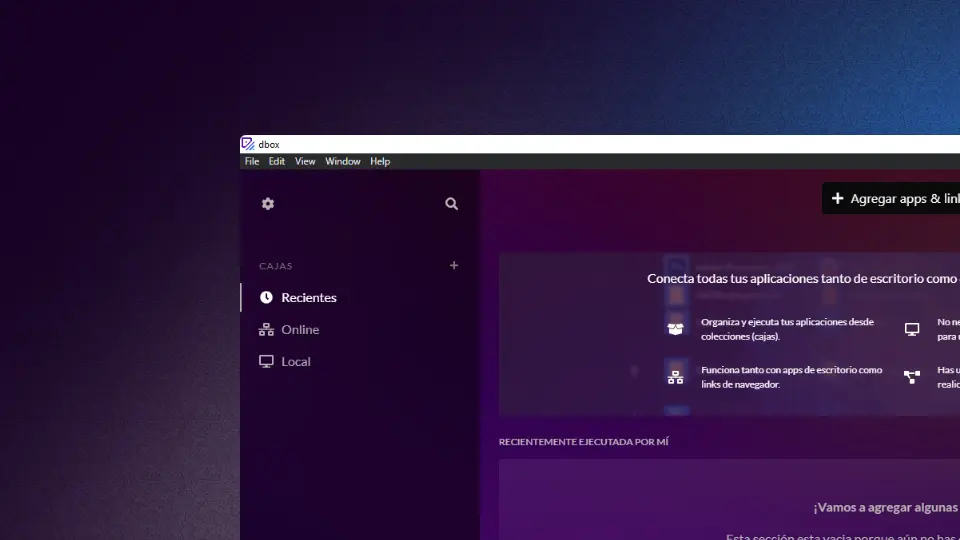Click the flow diagram icon in features panel

[x=912, y=377]
